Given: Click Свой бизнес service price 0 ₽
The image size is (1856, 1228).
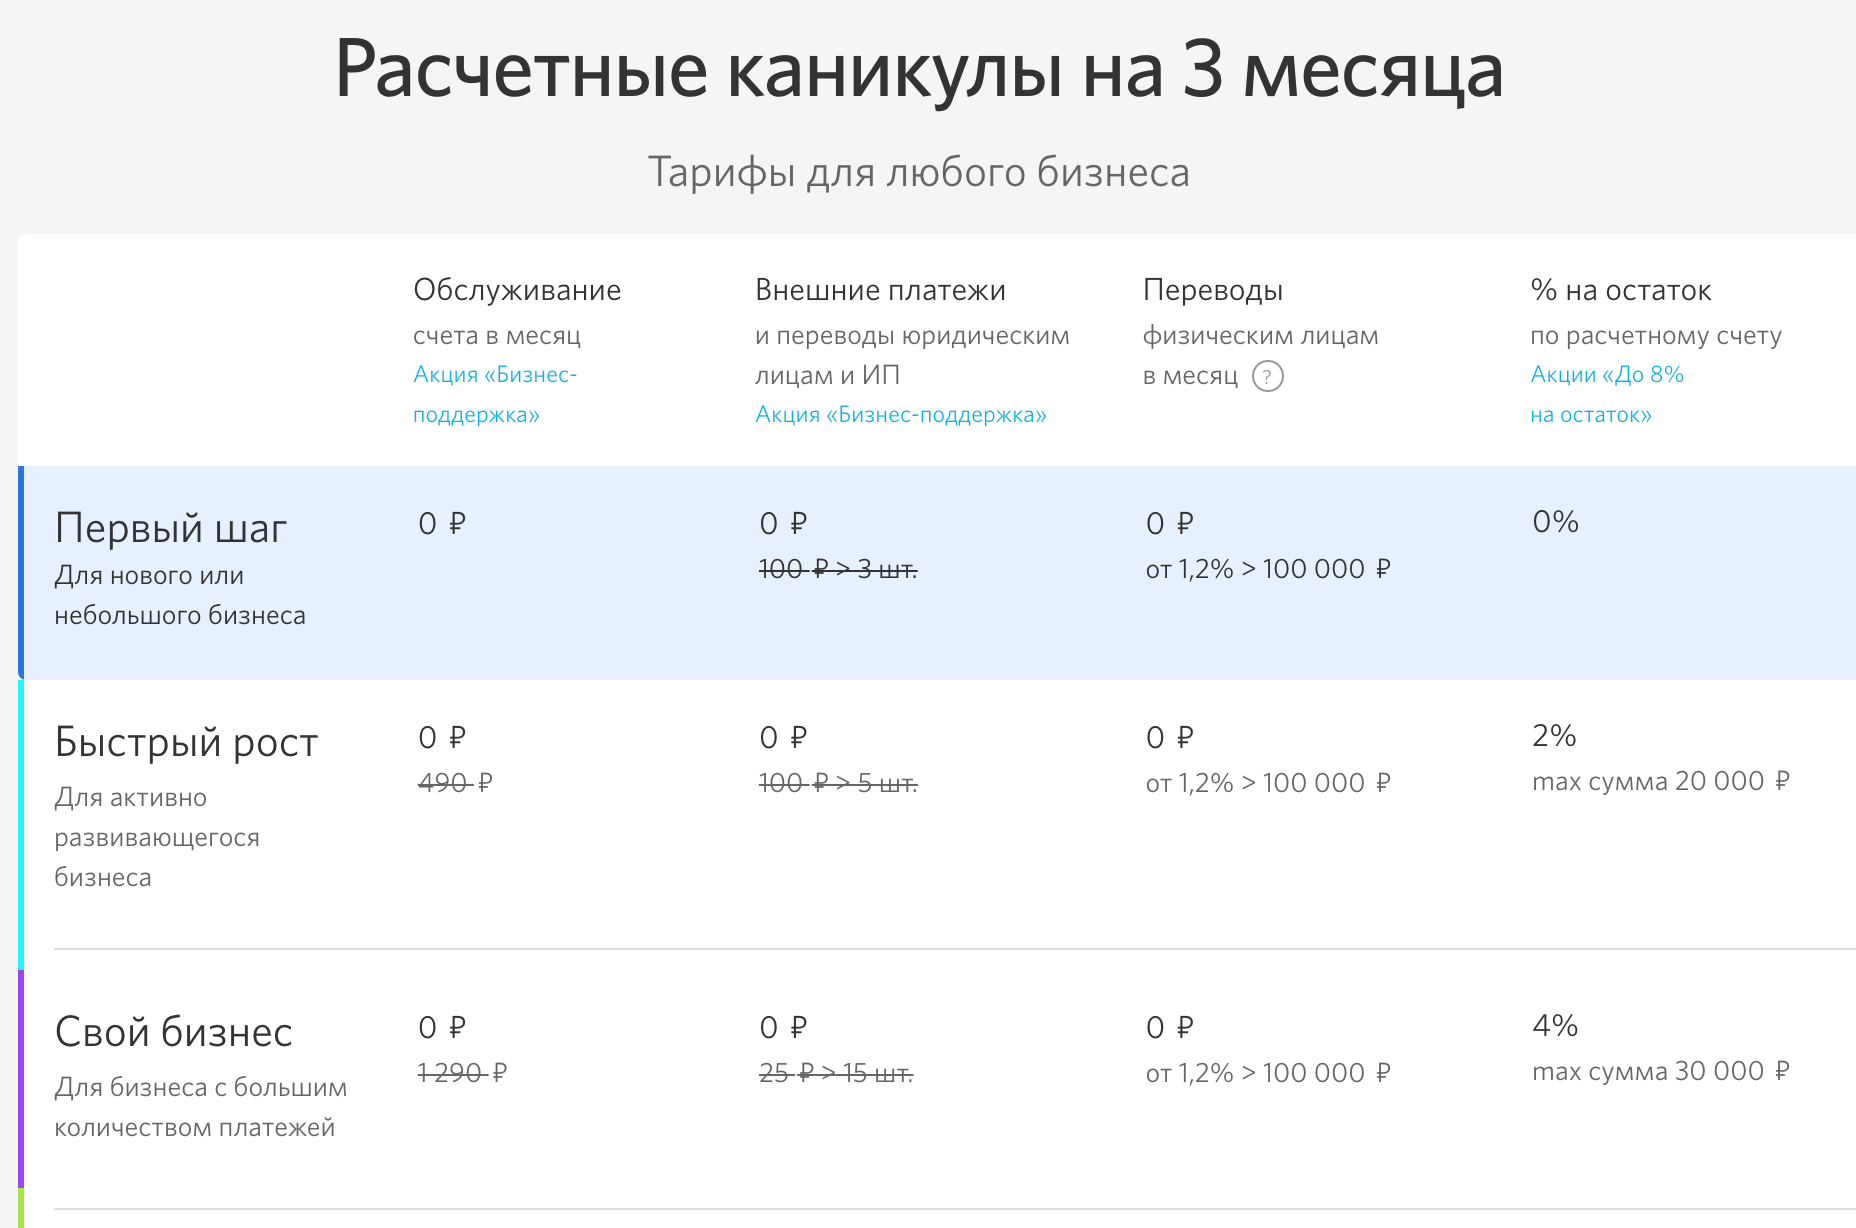Looking at the screenshot, I should pyautogui.click(x=442, y=1027).
